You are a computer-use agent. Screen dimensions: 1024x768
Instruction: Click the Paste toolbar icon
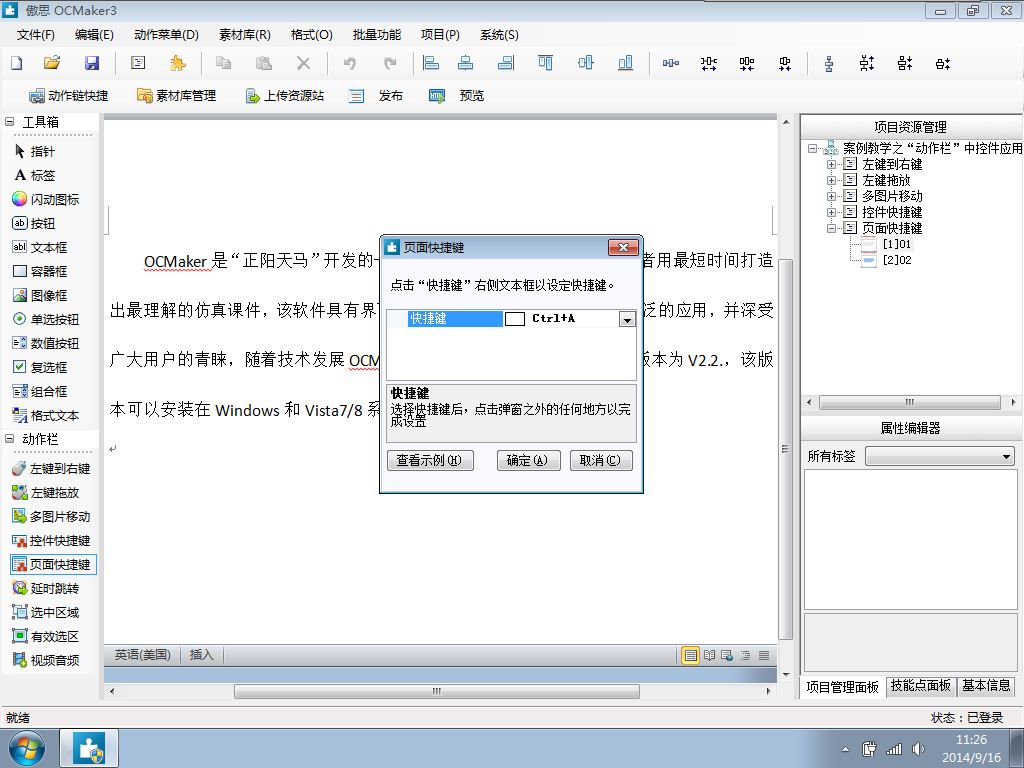pyautogui.click(x=264, y=63)
